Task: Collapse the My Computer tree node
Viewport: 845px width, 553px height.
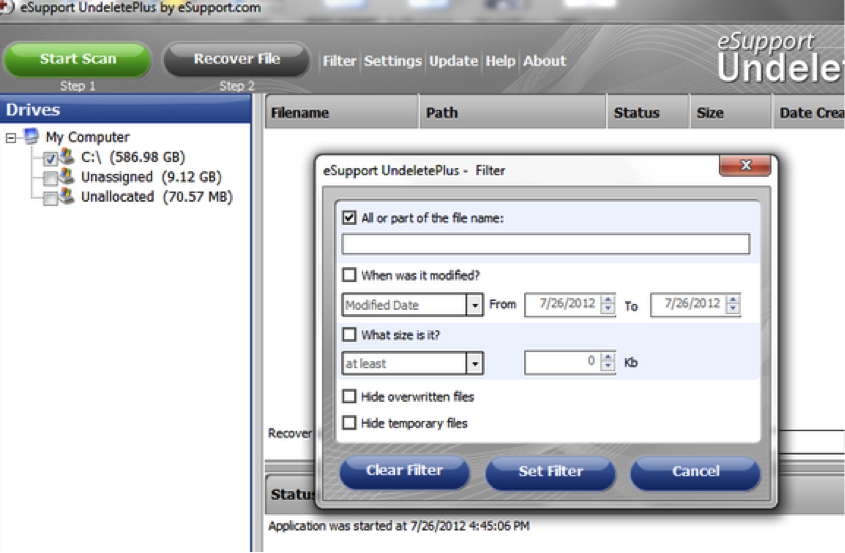Action: tap(11, 139)
